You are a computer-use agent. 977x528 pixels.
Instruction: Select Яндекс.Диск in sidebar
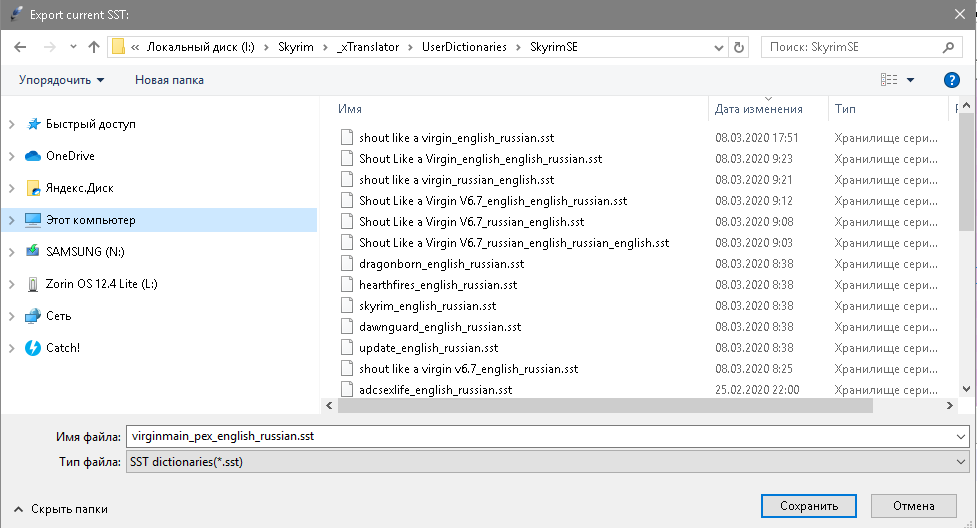coord(79,188)
